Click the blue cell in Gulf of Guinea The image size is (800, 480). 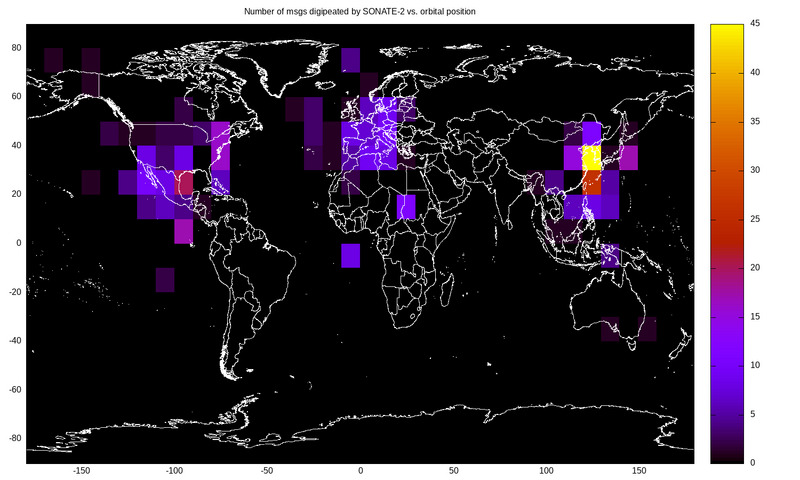[x=350, y=255]
